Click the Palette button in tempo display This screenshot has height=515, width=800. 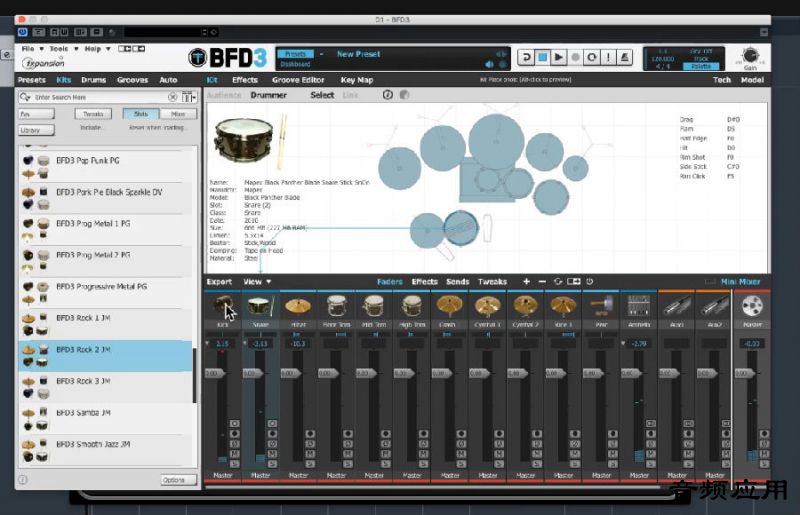(701, 66)
